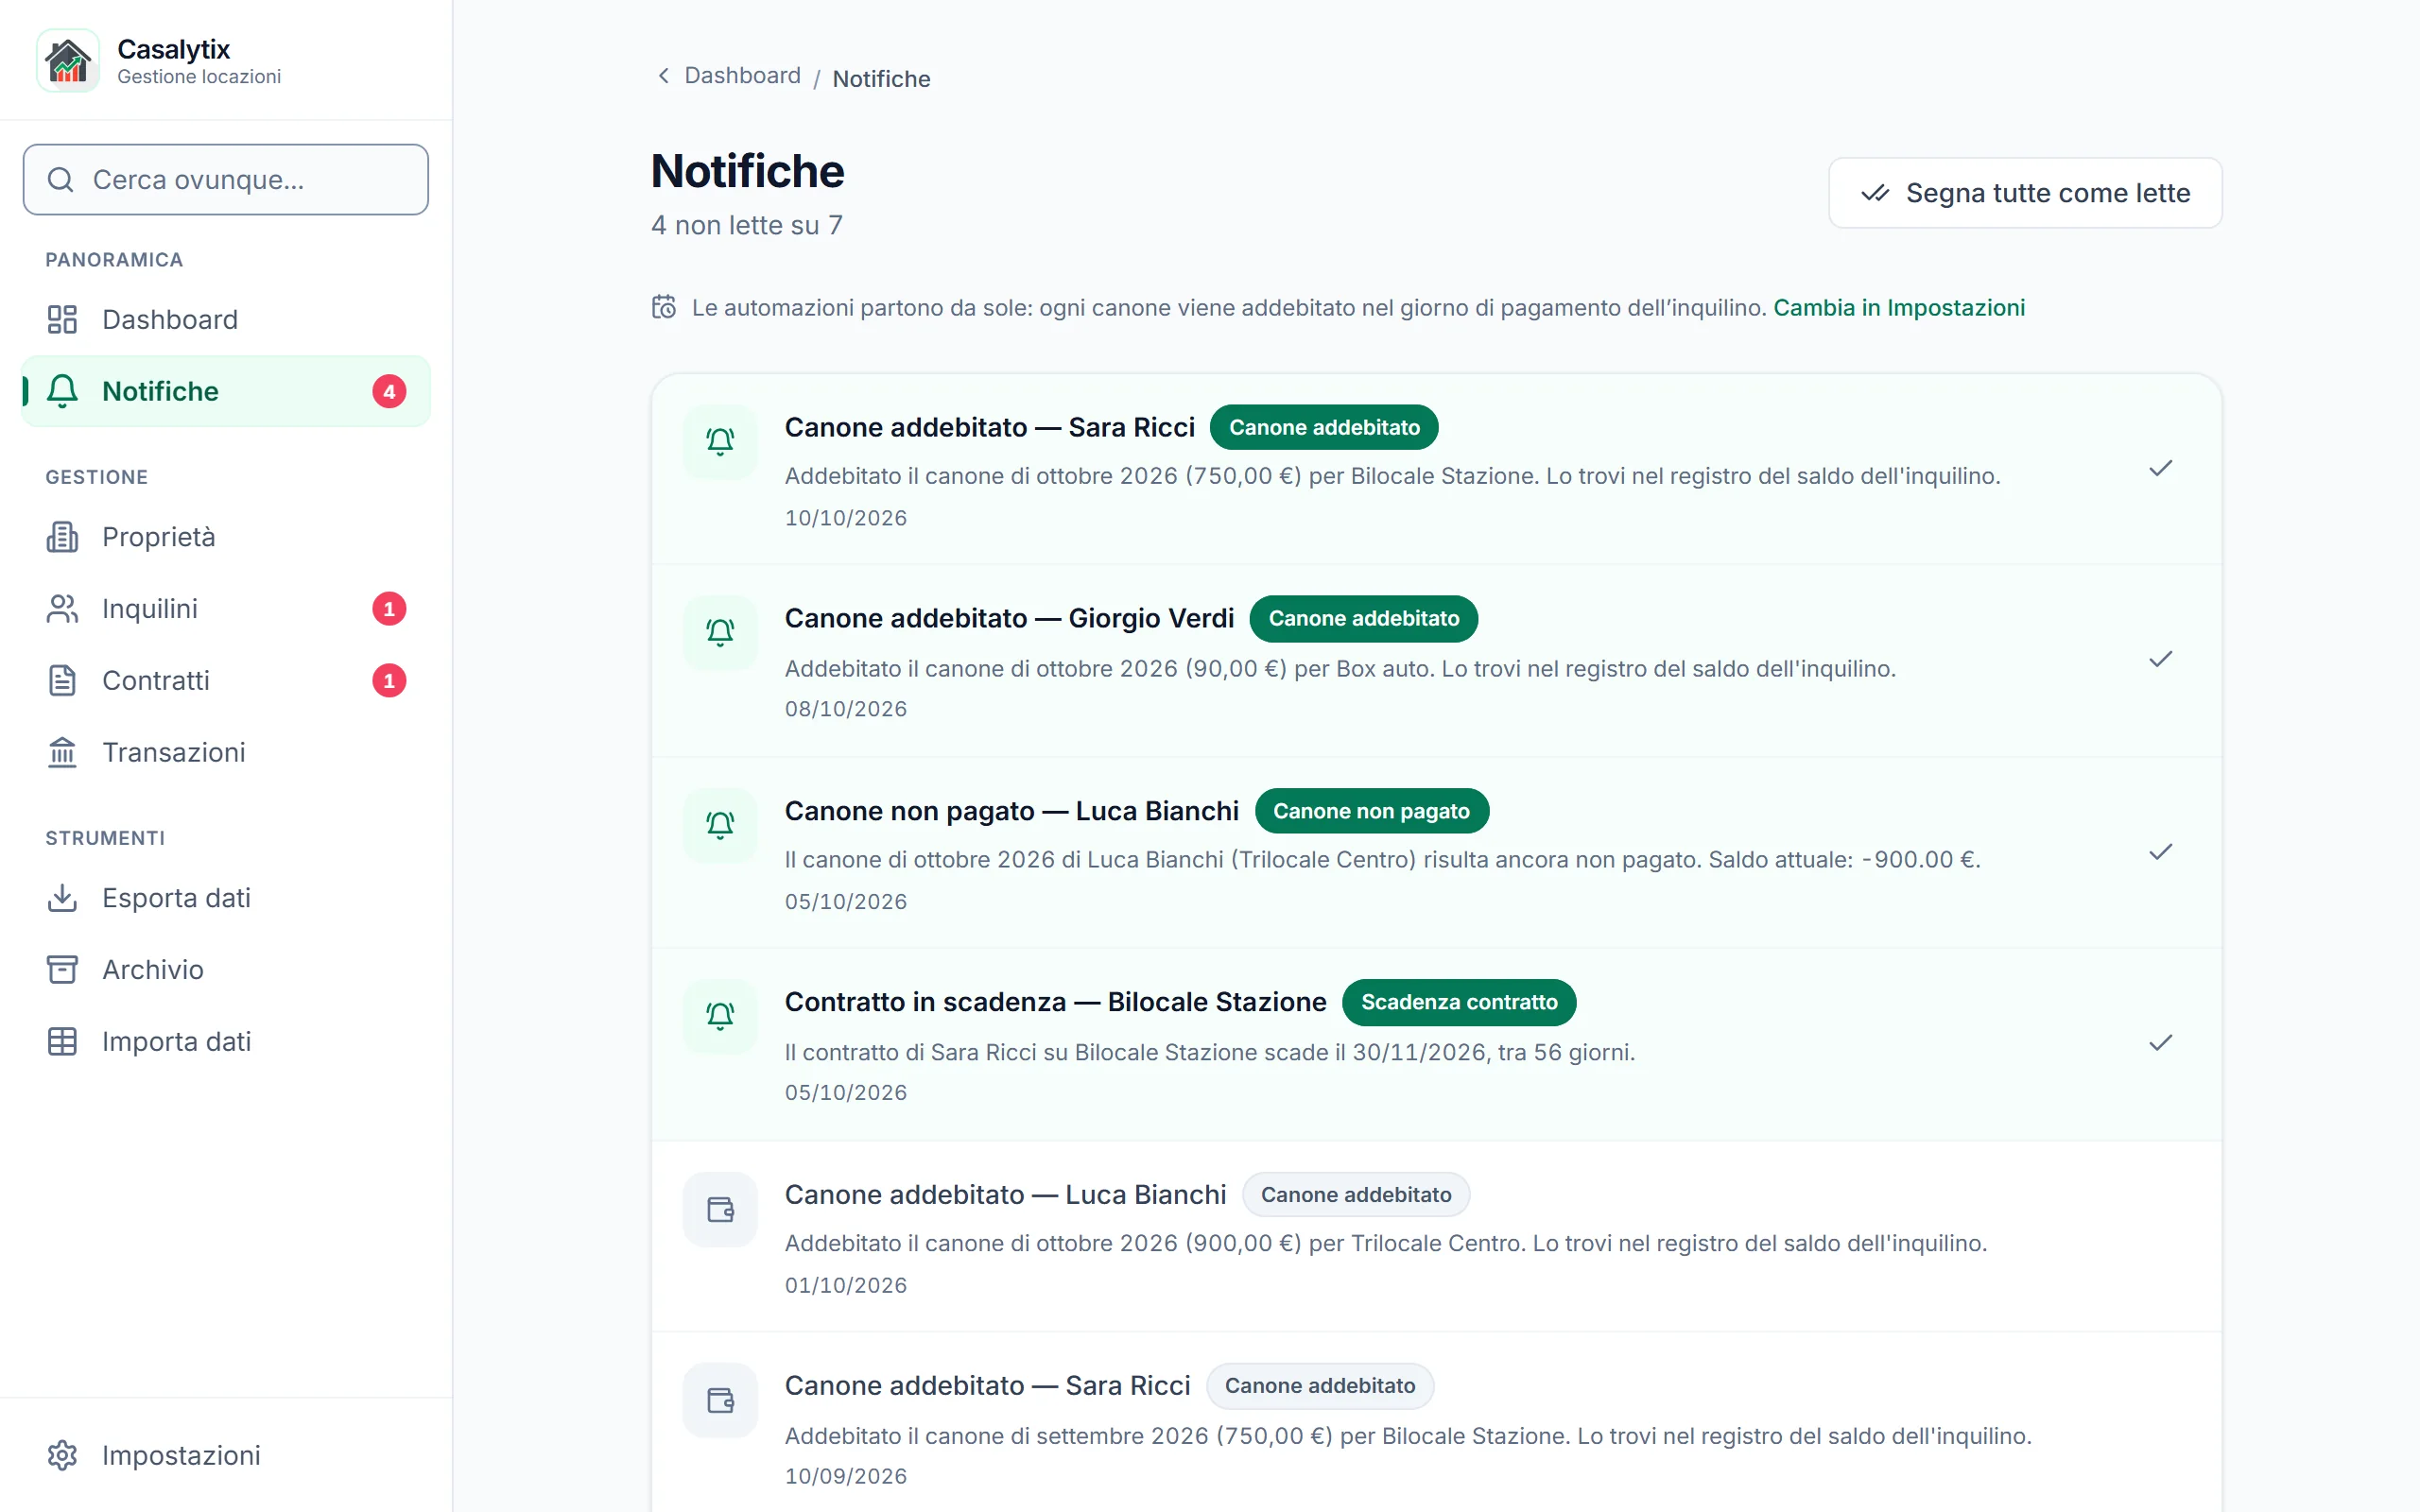The width and height of the screenshot is (2420, 1512).
Task: Open Esporta dati tool
Action: pos(226,898)
